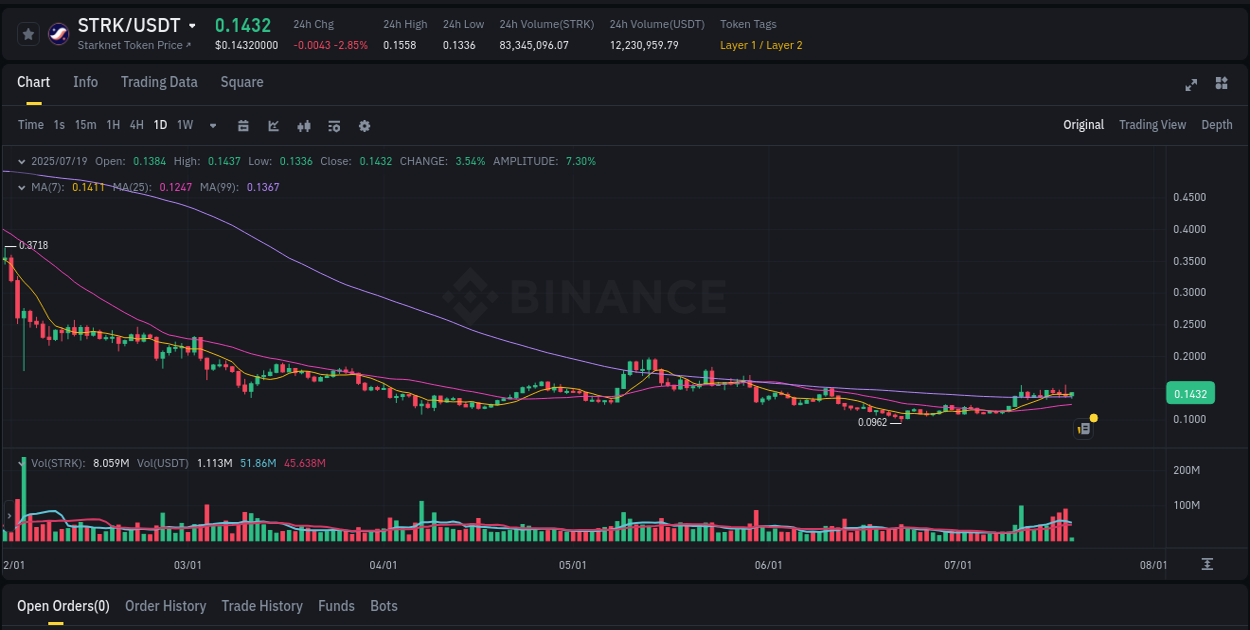The image size is (1250, 630).
Task: Collapse the OHLC data row chevron
Action: (x=21, y=160)
